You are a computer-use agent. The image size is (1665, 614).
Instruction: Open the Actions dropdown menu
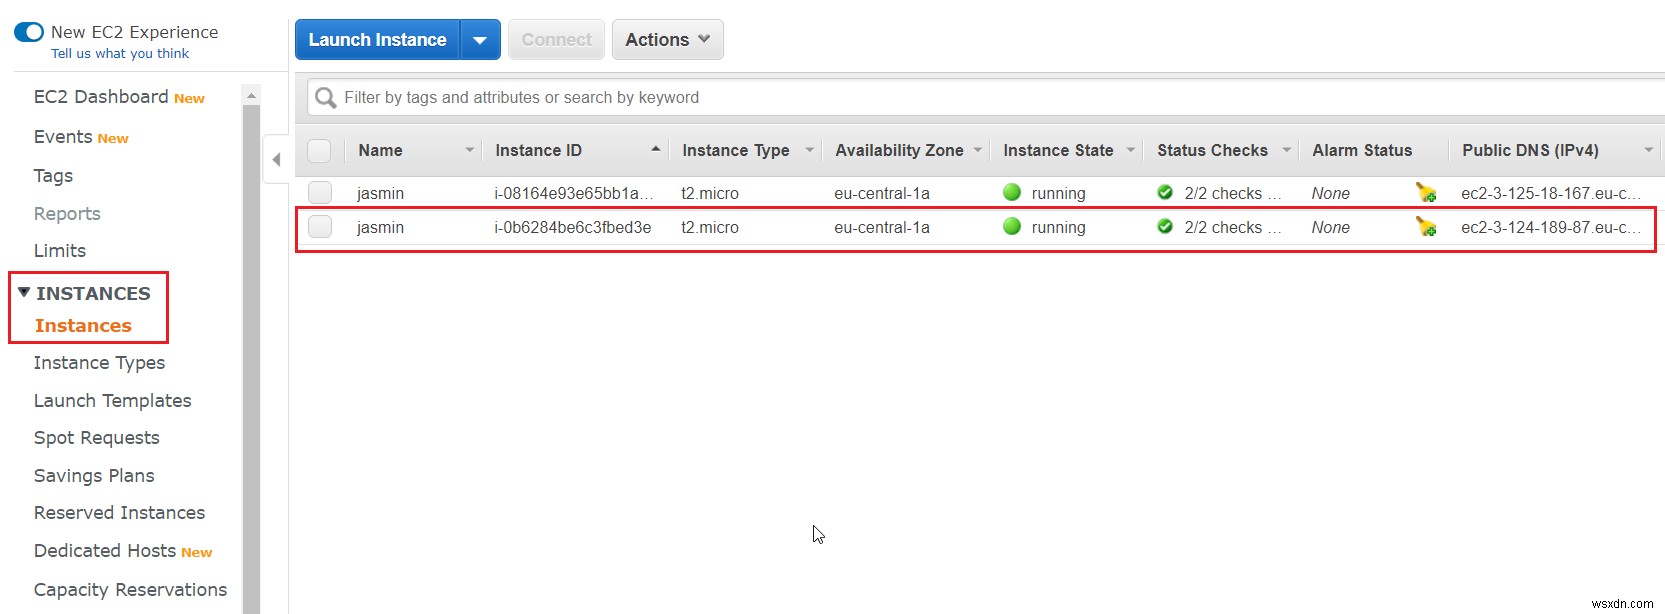coord(667,40)
